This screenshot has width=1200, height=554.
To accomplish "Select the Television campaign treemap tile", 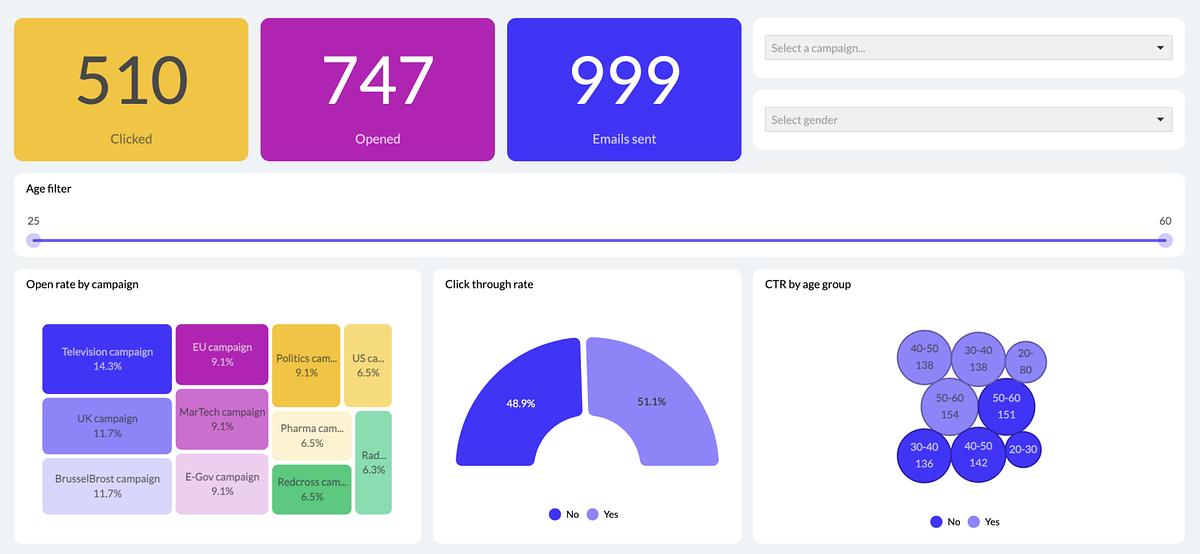I will pos(107,358).
